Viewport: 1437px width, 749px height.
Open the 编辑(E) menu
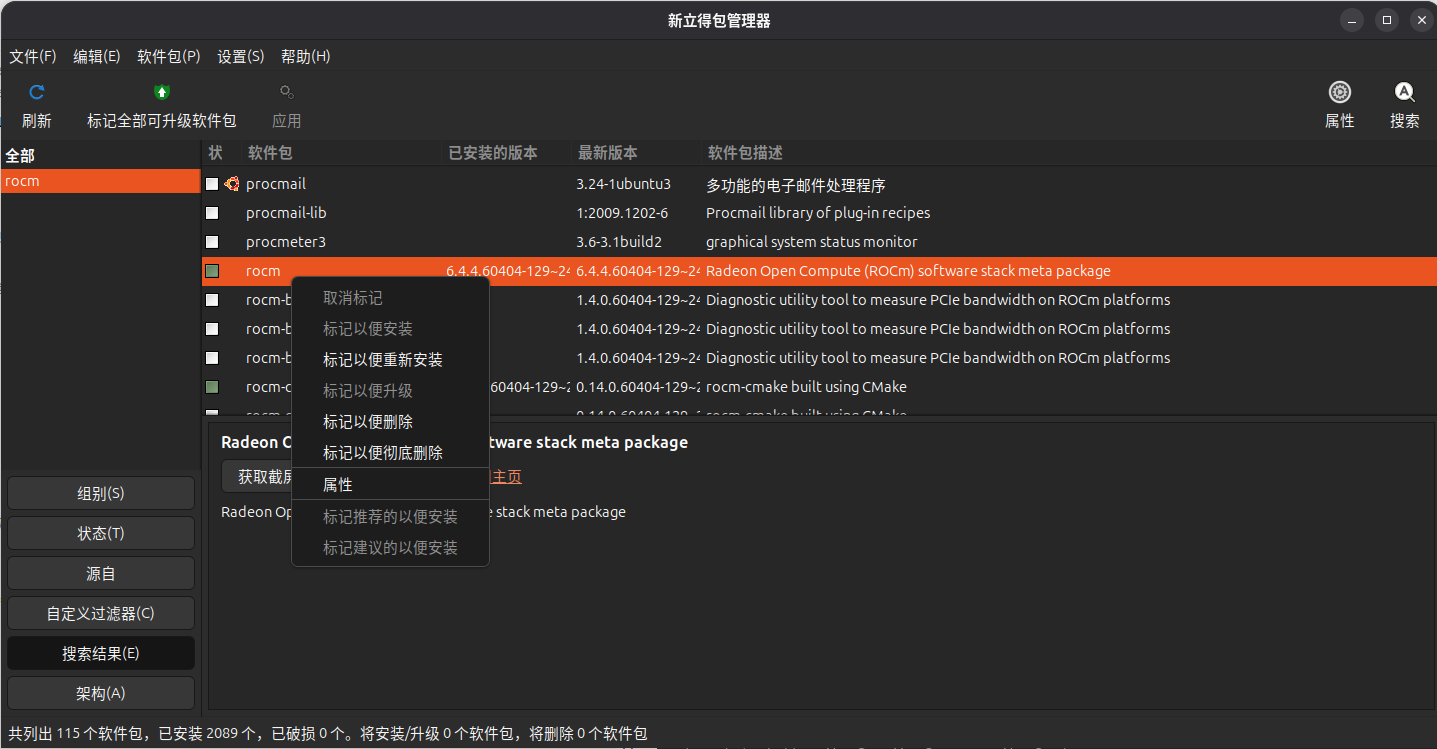pyautogui.click(x=97, y=57)
